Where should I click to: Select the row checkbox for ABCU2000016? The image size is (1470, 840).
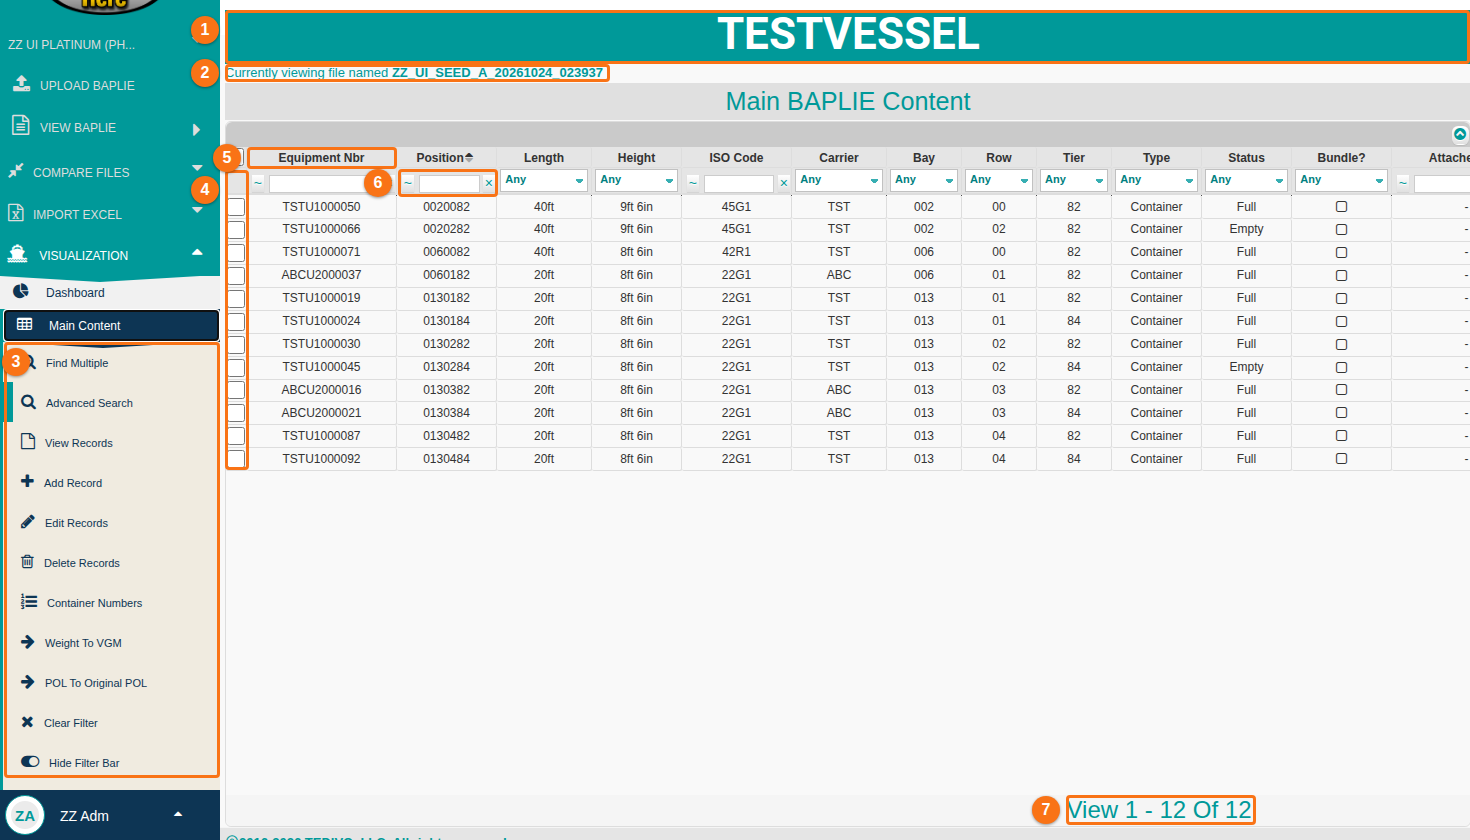tap(236, 390)
